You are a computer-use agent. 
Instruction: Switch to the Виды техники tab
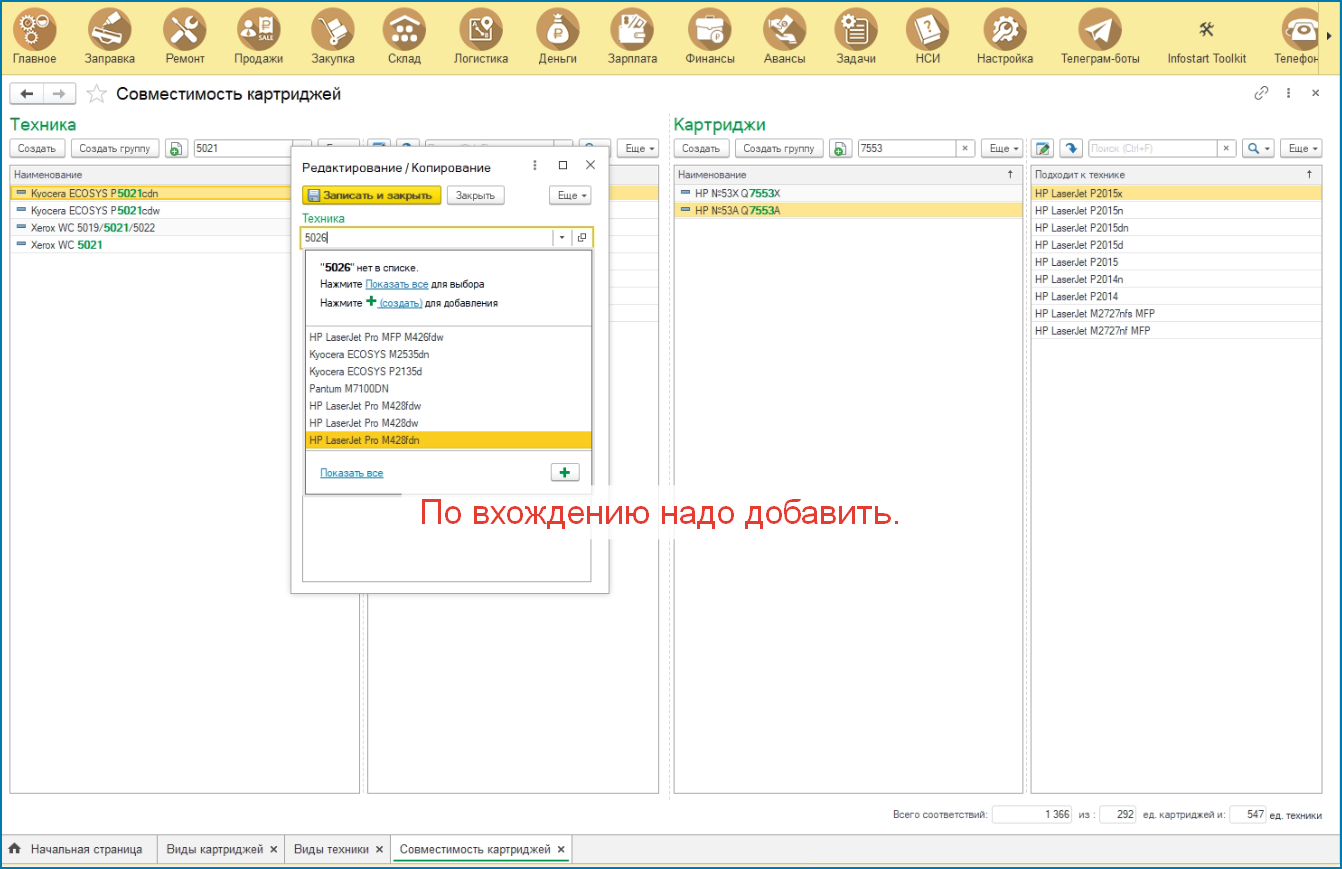click(x=331, y=849)
